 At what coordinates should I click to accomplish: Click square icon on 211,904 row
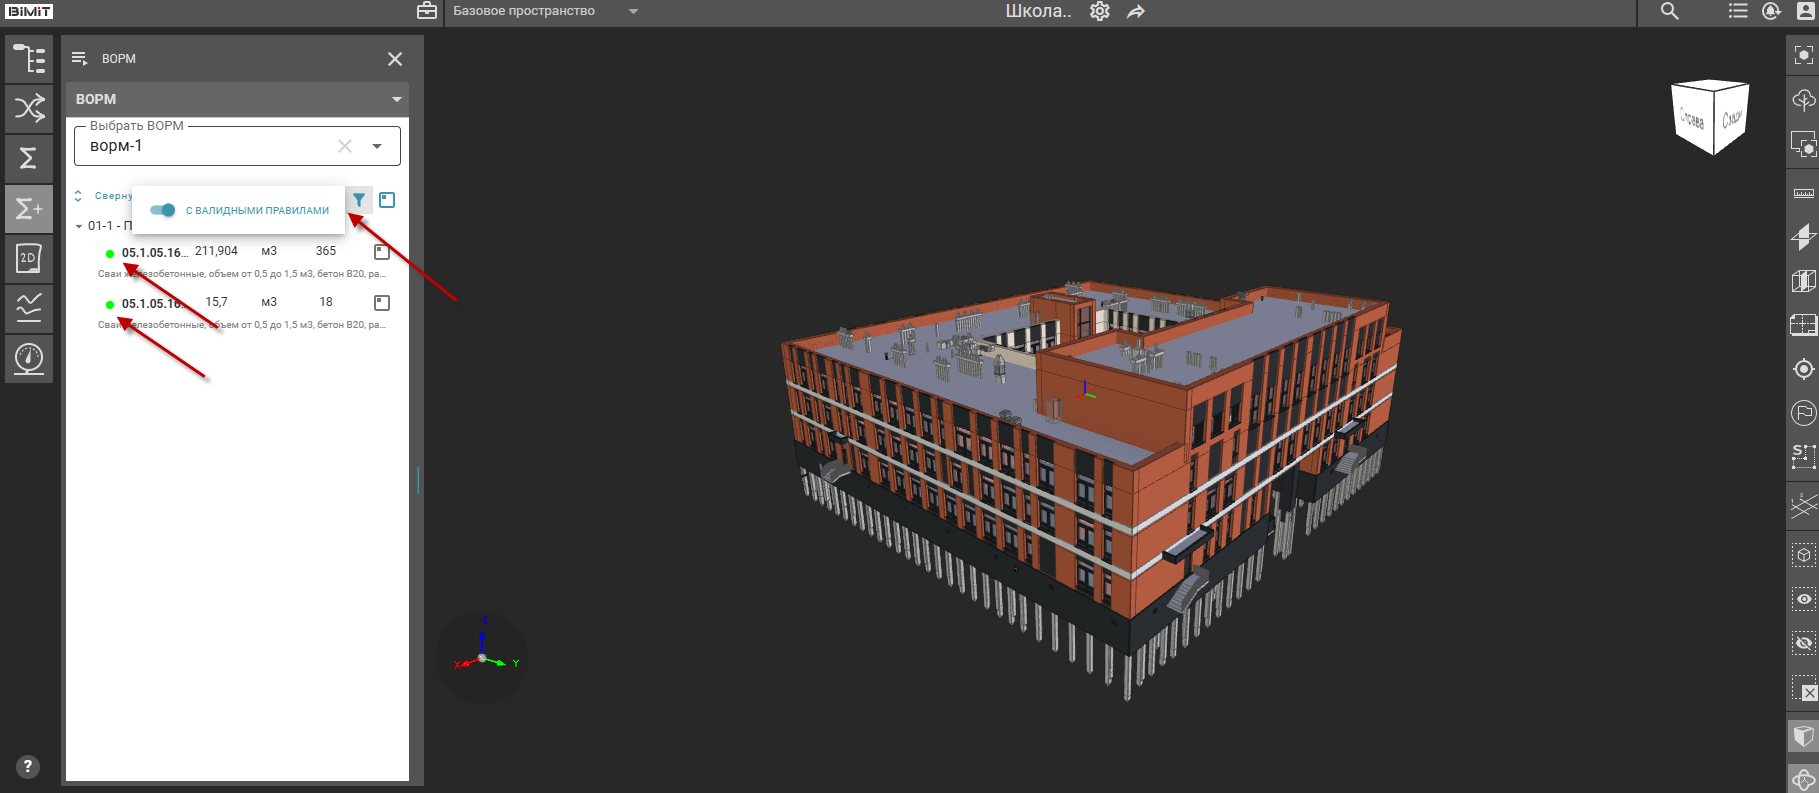[x=382, y=252]
